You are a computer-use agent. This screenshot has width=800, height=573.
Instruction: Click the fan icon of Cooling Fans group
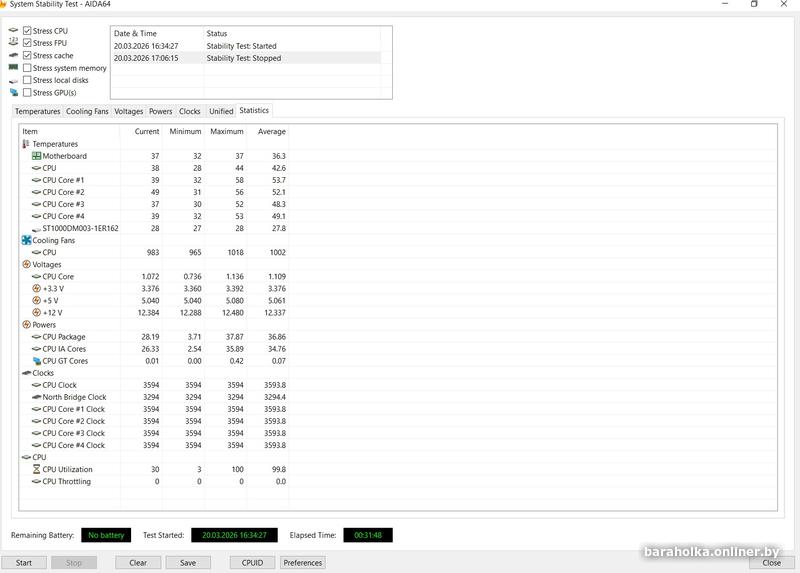[x=27, y=240]
